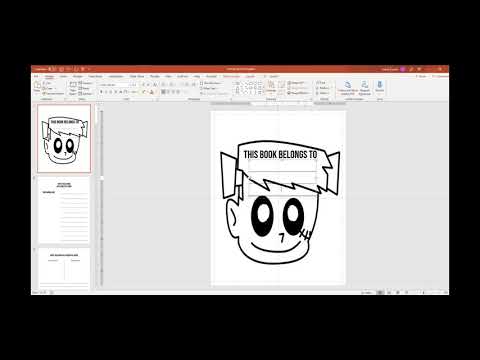Click the Share button
Screen dimensions: 480x360
tap(422, 76)
